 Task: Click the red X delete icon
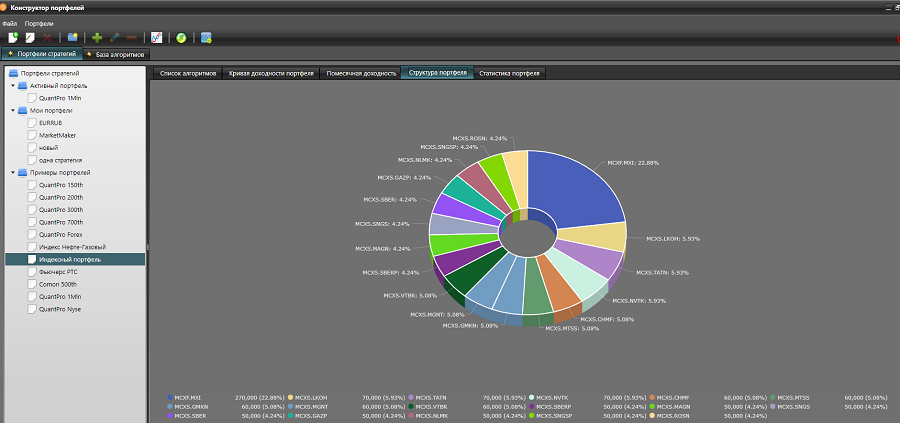[48, 37]
